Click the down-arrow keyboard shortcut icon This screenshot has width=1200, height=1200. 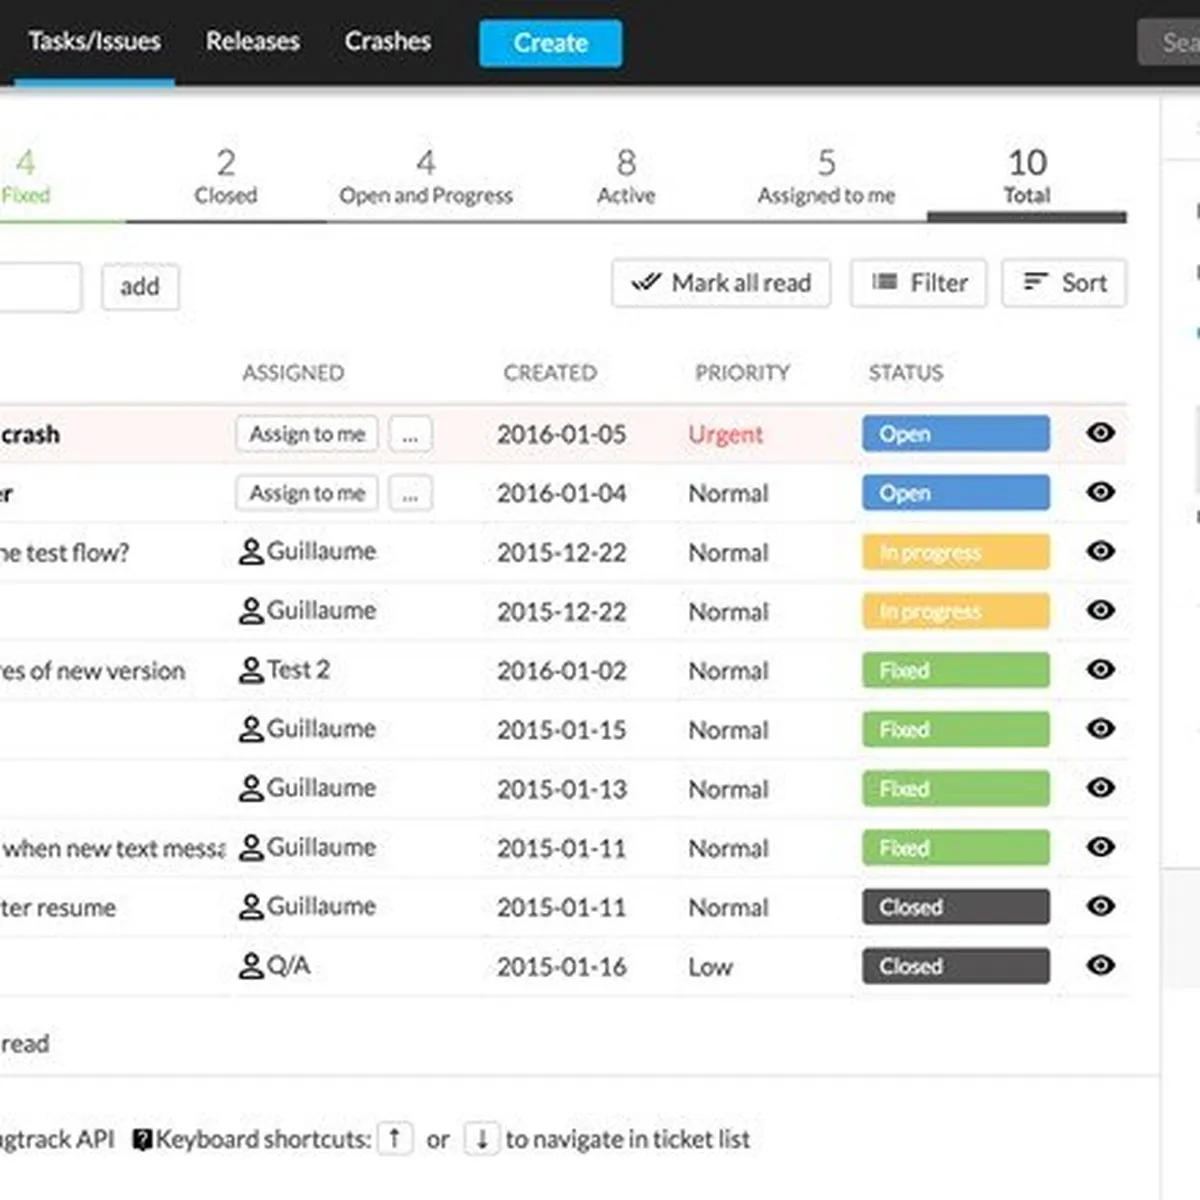483,1138
